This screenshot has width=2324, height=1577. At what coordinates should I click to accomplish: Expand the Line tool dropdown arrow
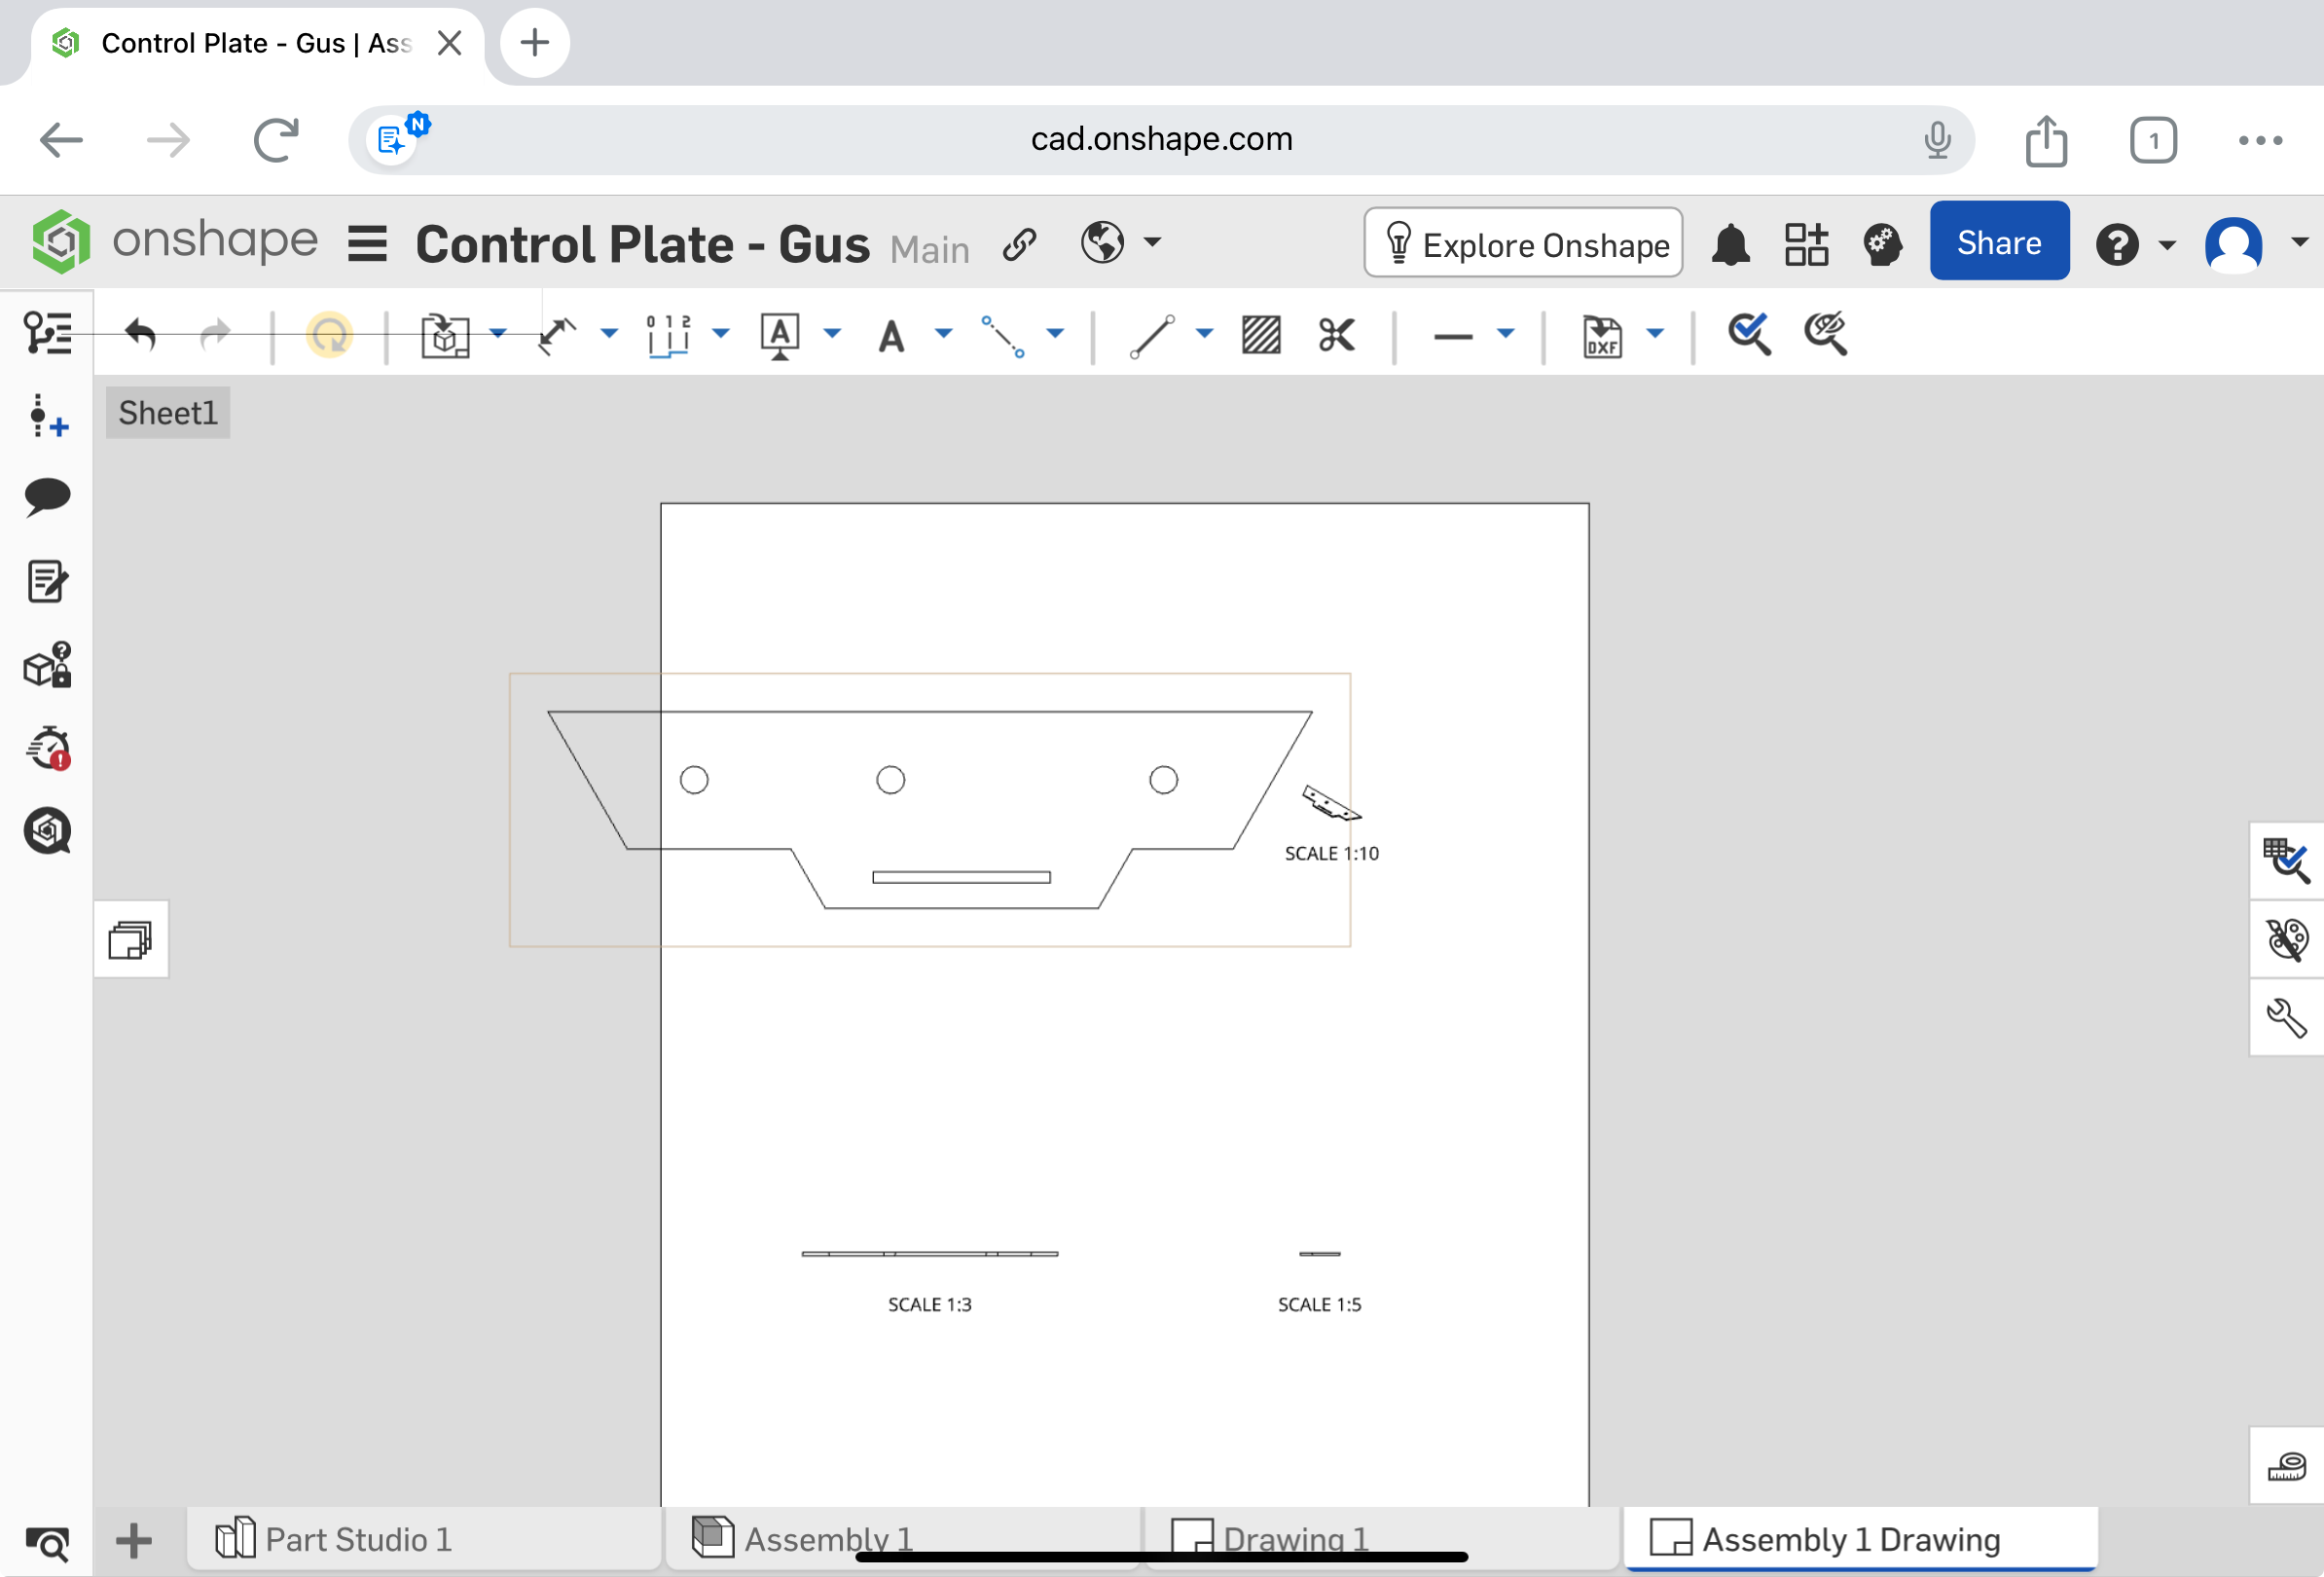click(x=1205, y=333)
